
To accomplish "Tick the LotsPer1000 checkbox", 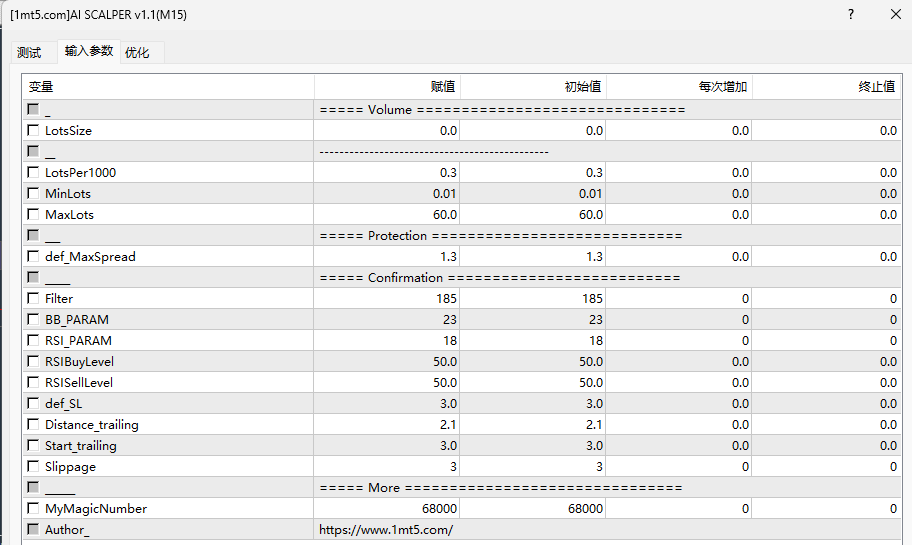I will tap(33, 172).
